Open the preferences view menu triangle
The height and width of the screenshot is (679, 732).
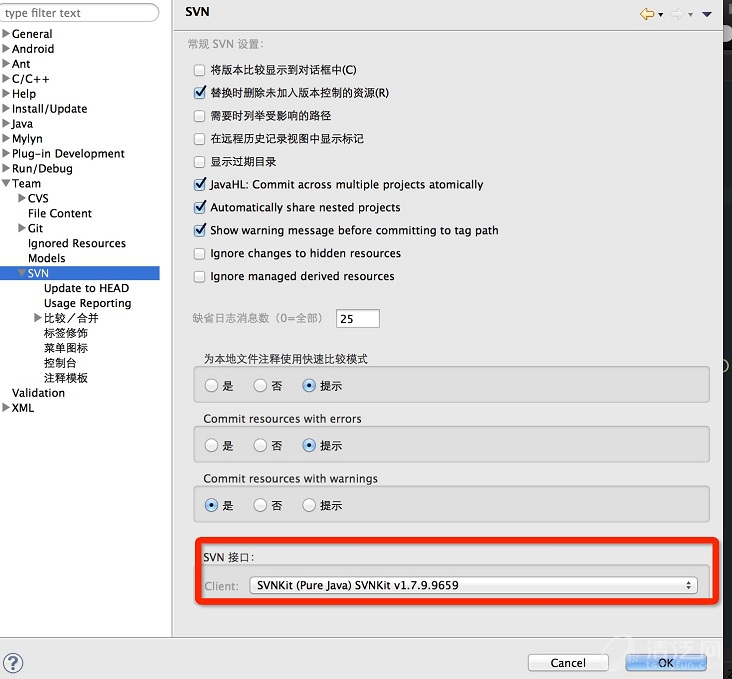pos(708,14)
